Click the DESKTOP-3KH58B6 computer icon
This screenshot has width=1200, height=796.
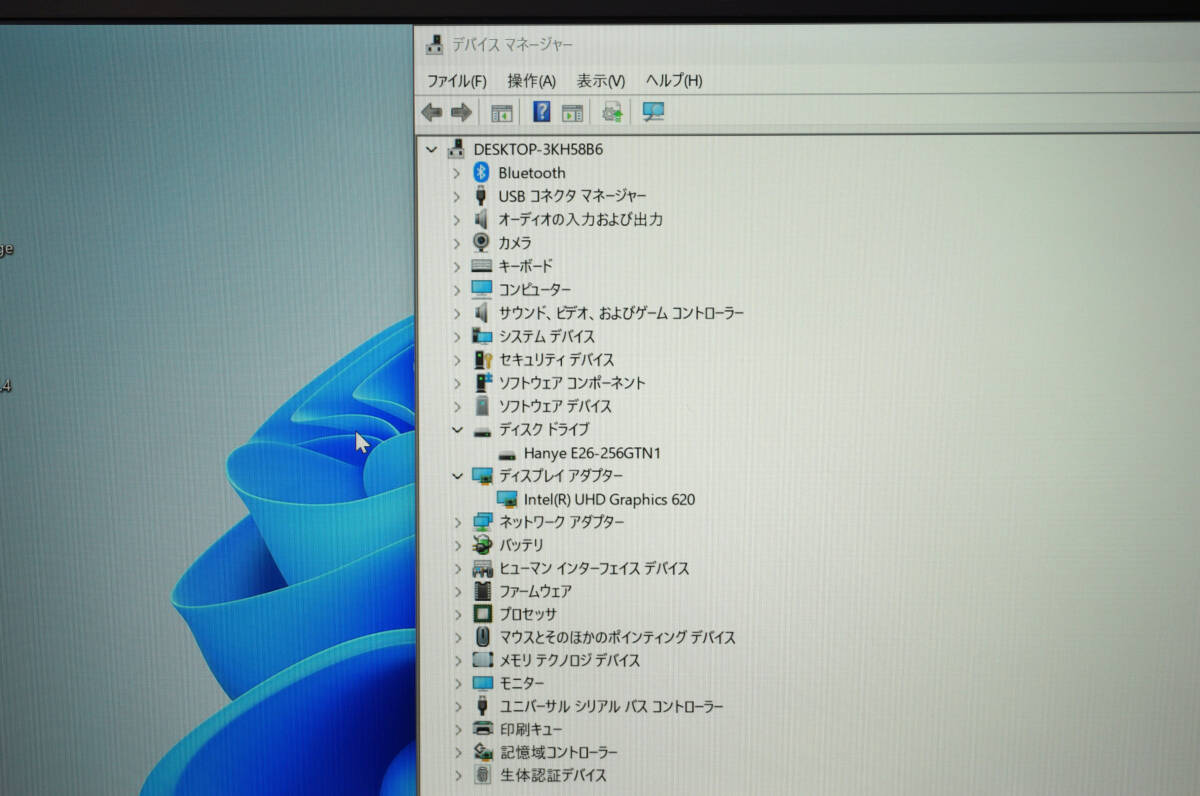pyautogui.click(x=457, y=149)
